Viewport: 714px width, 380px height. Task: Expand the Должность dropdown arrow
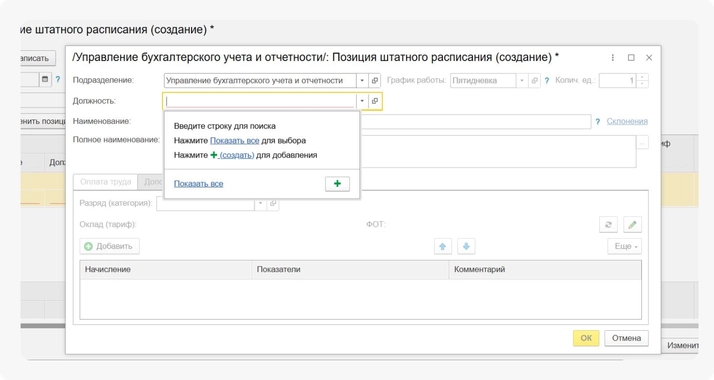pos(362,101)
